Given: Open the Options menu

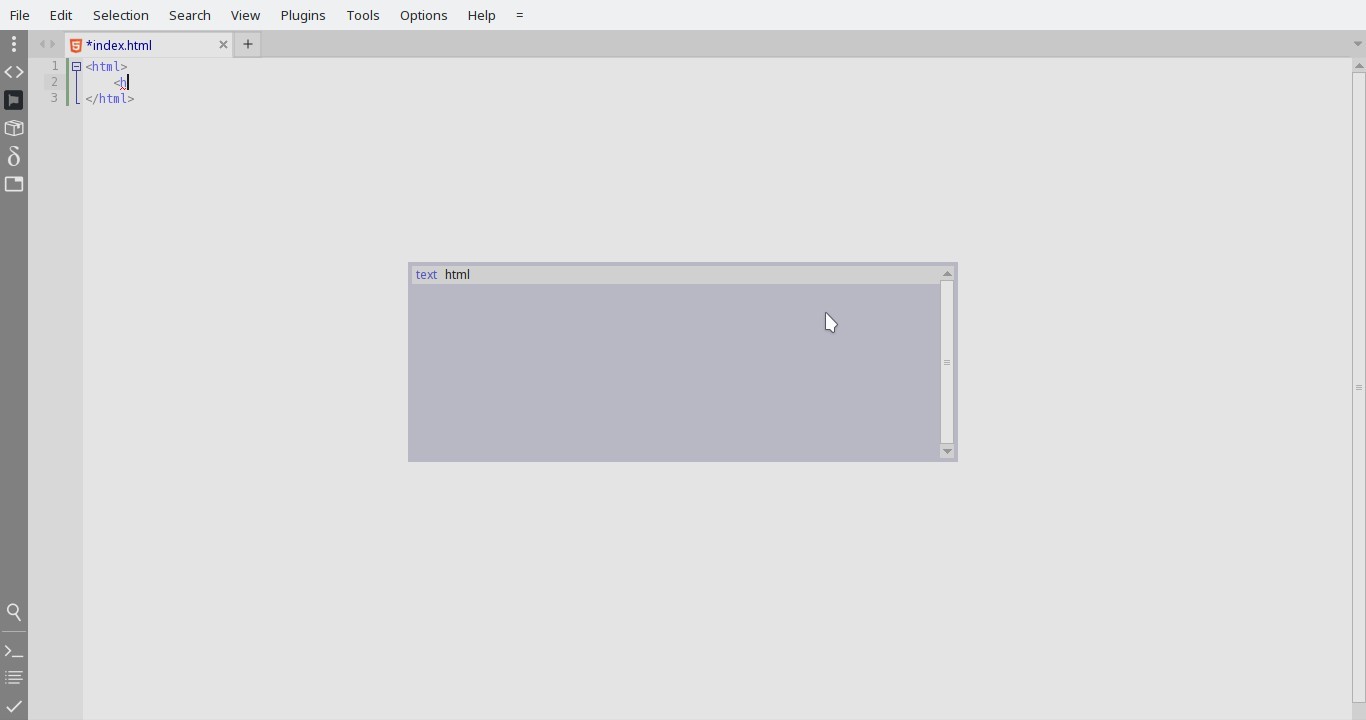Looking at the screenshot, I should click(x=425, y=15).
